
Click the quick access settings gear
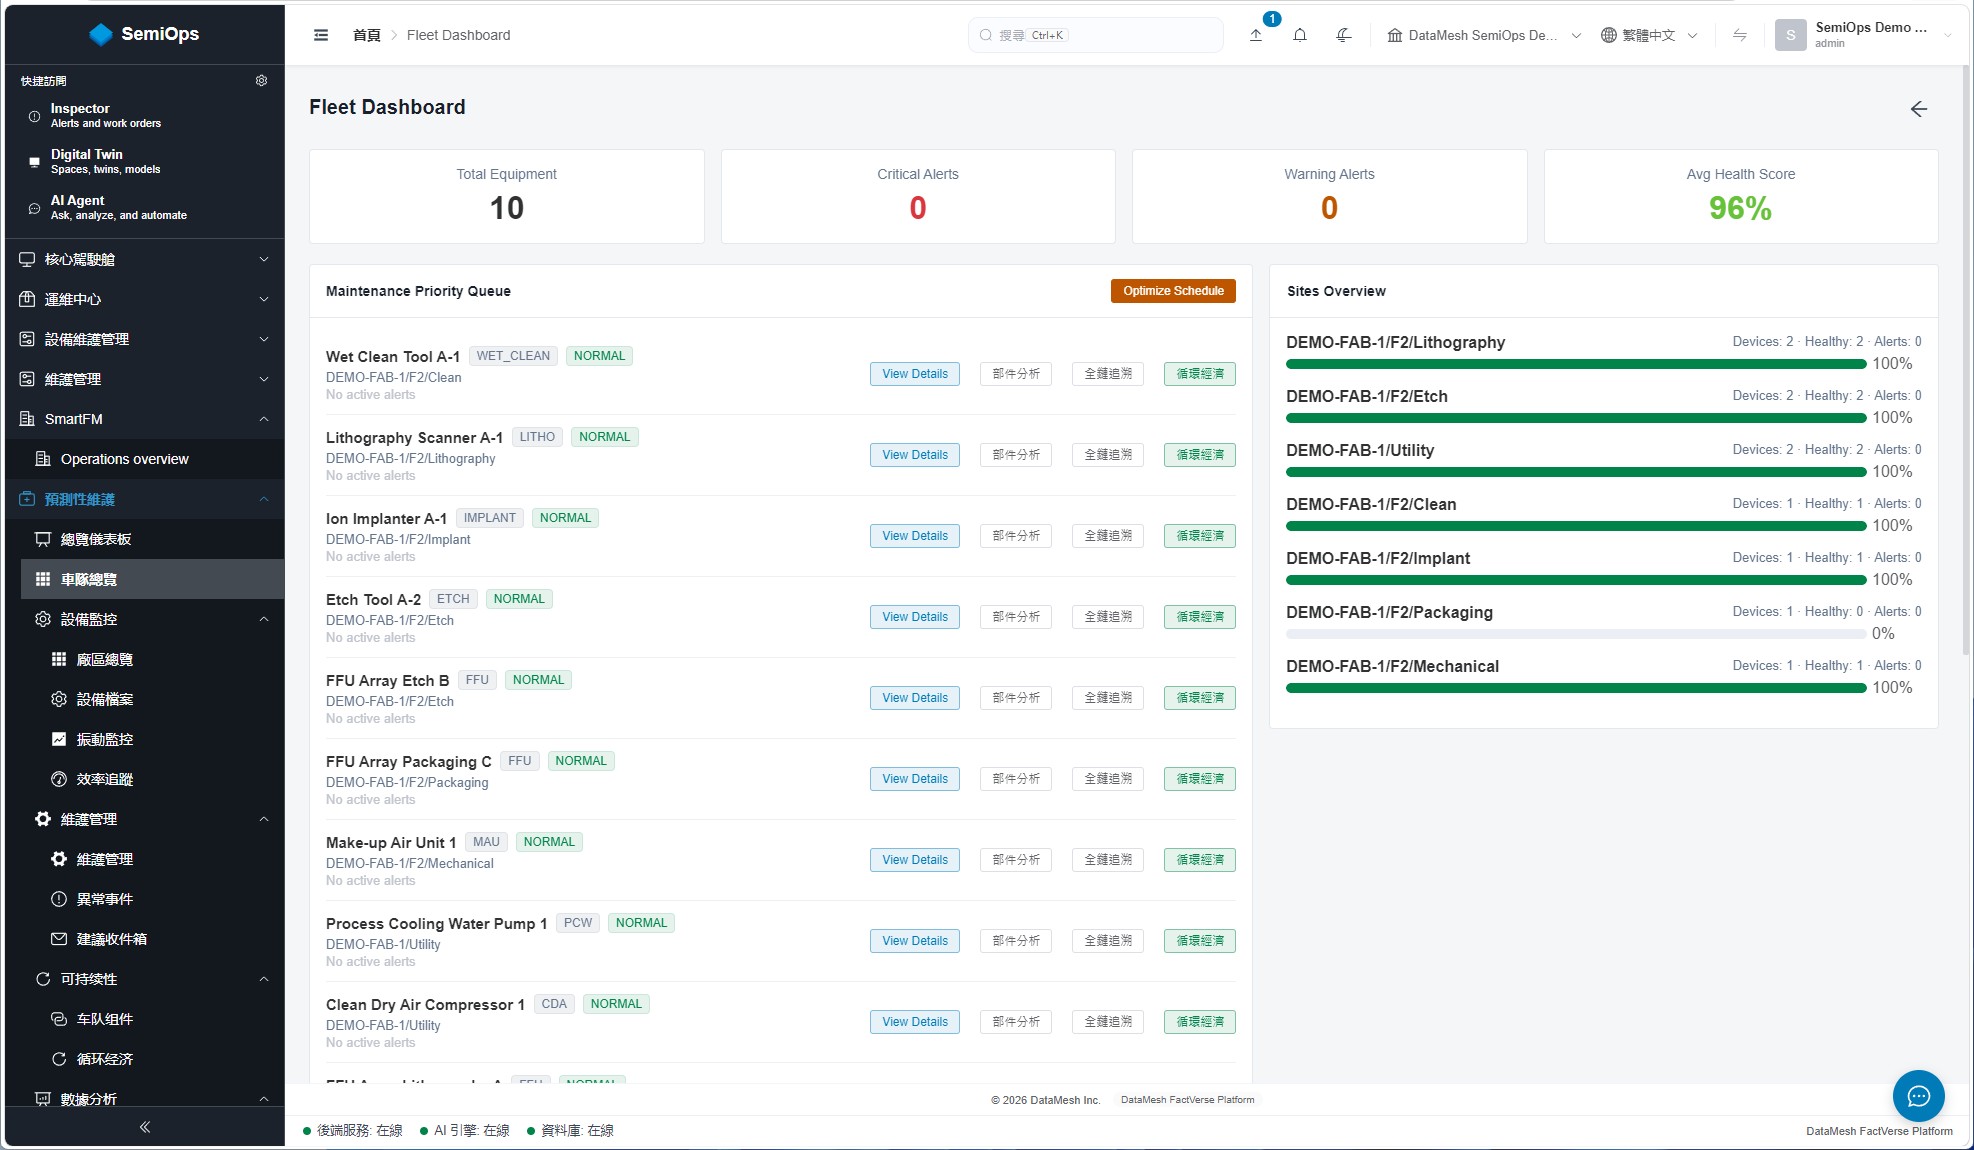pyautogui.click(x=261, y=81)
